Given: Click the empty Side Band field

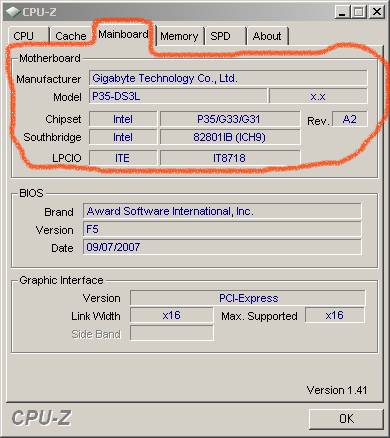Looking at the screenshot, I should (x=172, y=333).
